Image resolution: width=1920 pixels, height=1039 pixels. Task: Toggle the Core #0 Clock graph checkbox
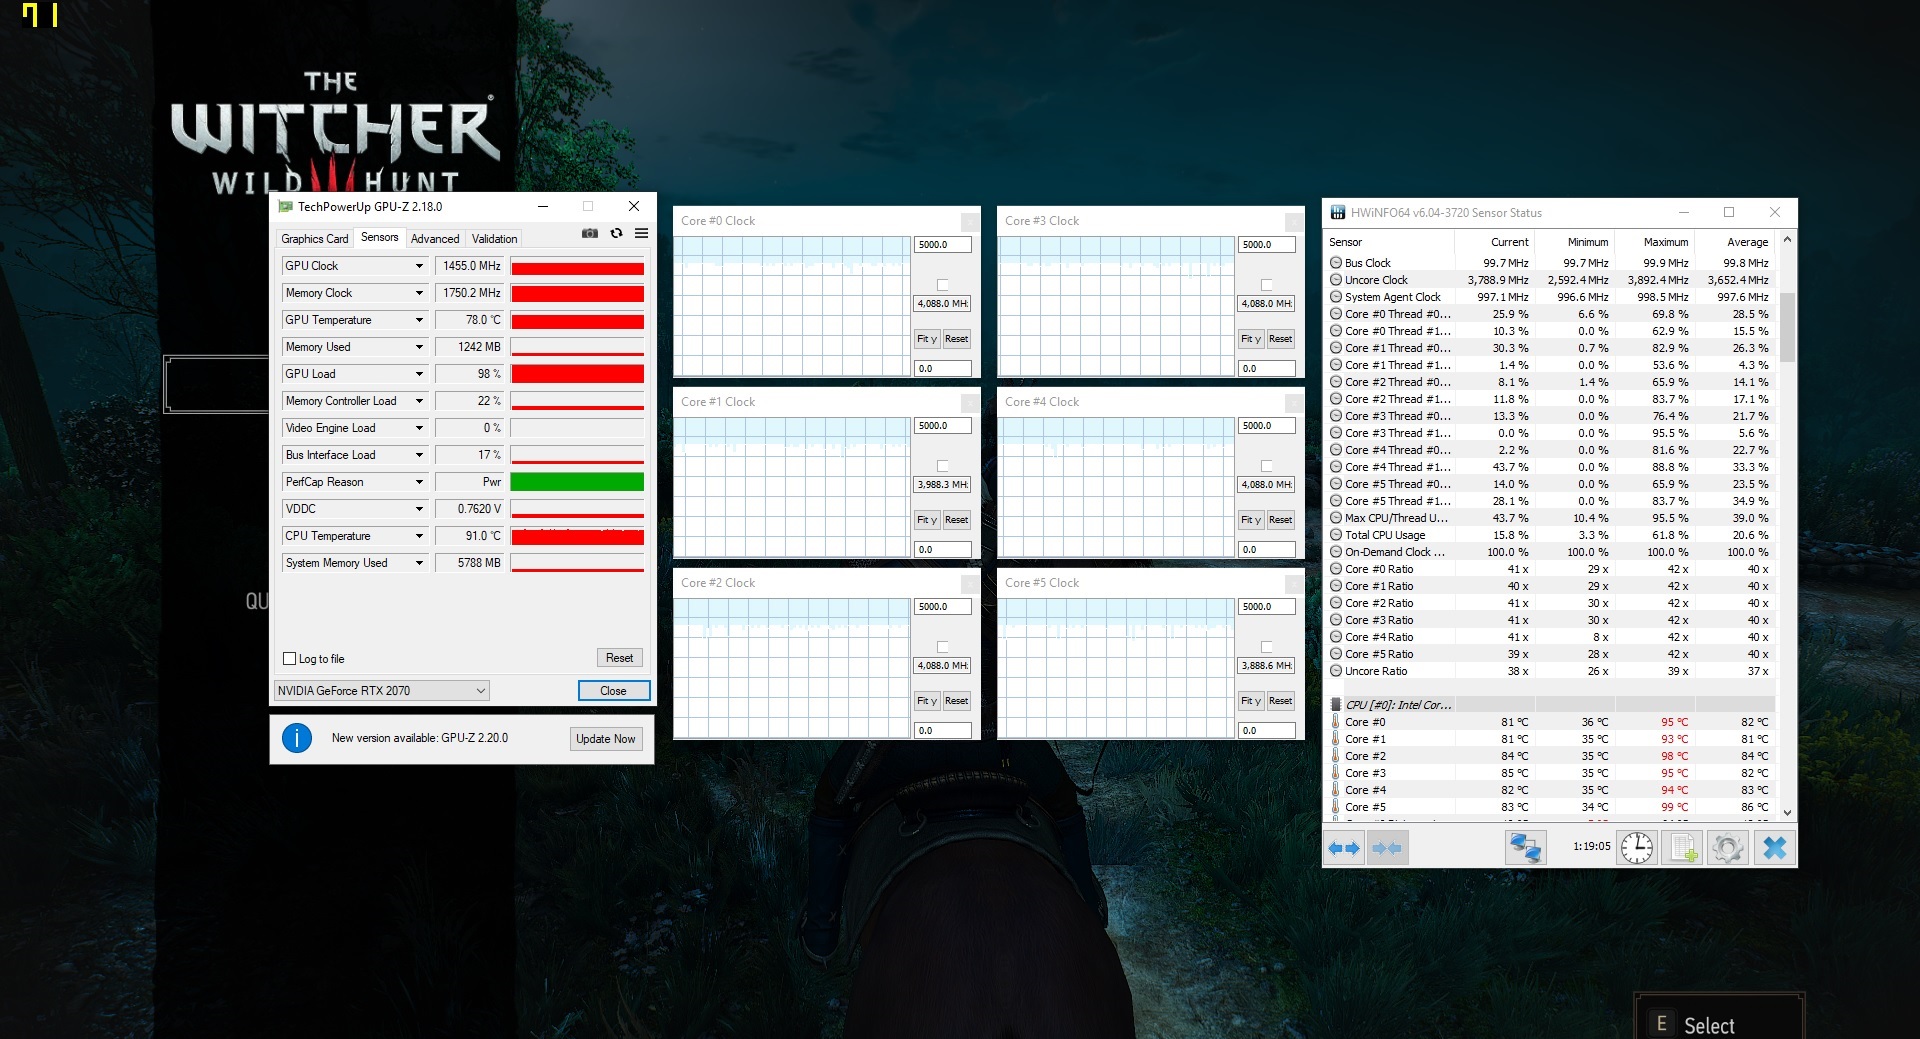pyautogui.click(x=942, y=285)
